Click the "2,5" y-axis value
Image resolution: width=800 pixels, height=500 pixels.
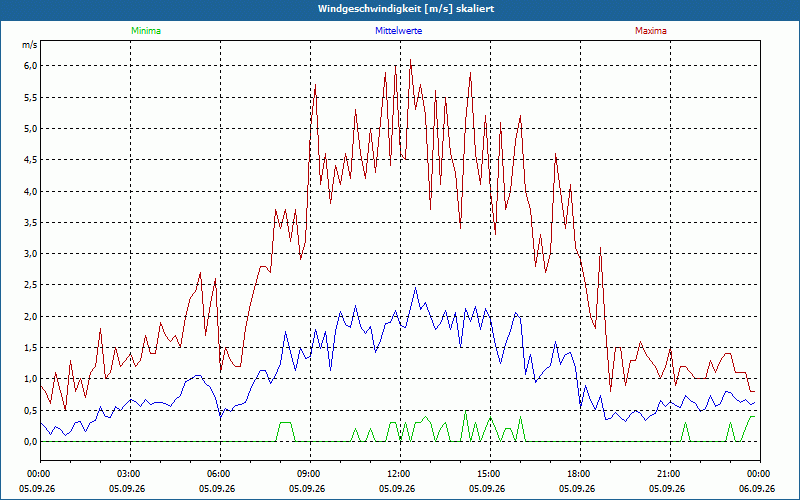pos(31,285)
